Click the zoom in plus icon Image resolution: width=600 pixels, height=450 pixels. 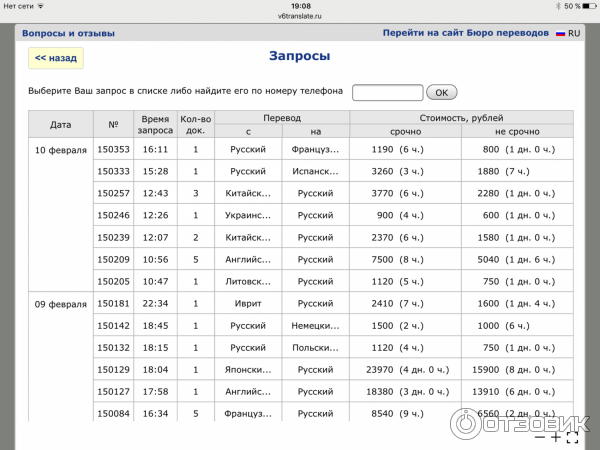pos(556,437)
